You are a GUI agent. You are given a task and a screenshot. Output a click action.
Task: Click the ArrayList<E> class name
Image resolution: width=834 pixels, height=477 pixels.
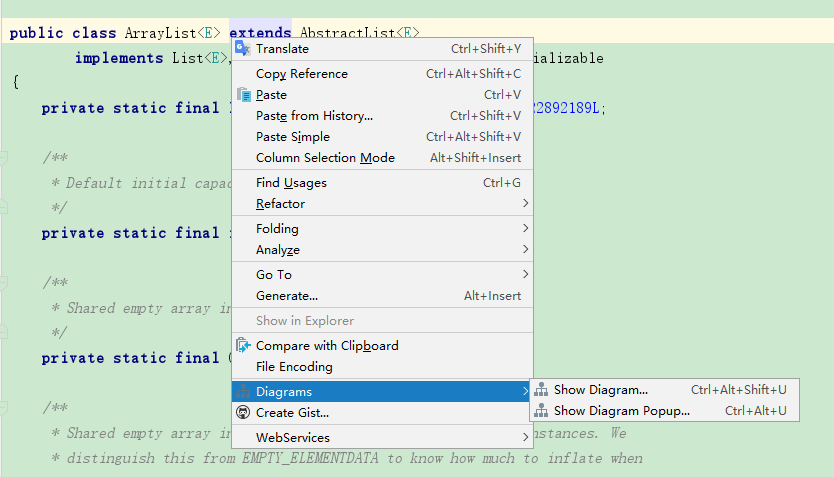(172, 33)
